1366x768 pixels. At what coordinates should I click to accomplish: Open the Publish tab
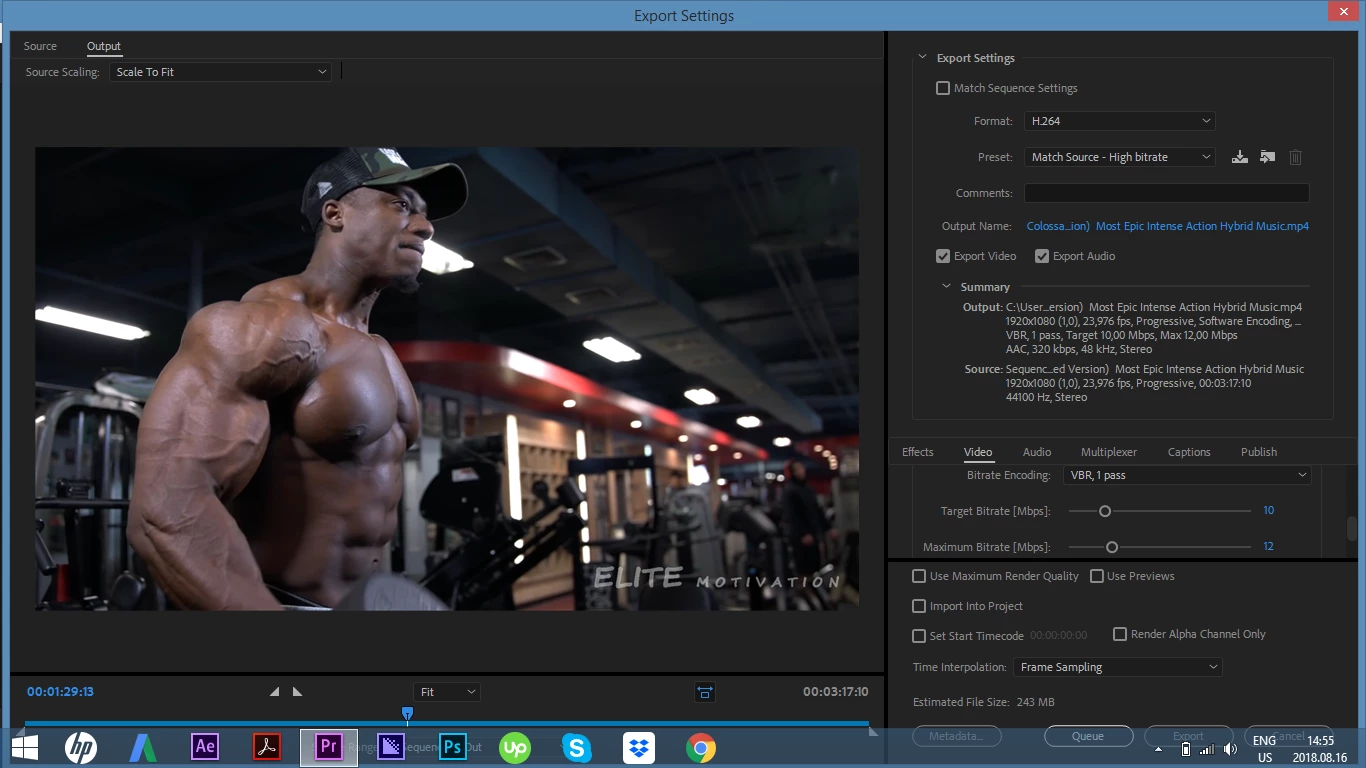click(x=1259, y=452)
